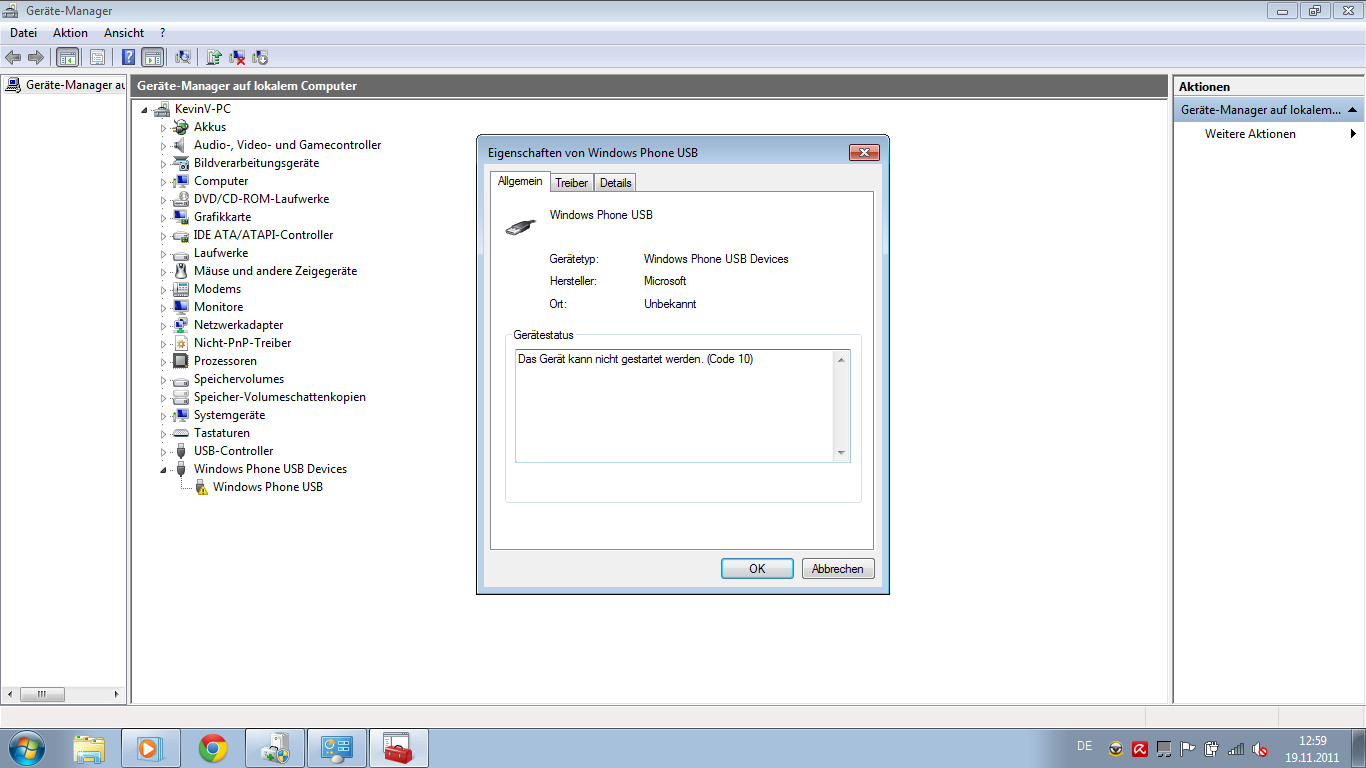Expand the Netzwerkadapter node
The width and height of the screenshot is (1366, 768).
coord(163,325)
